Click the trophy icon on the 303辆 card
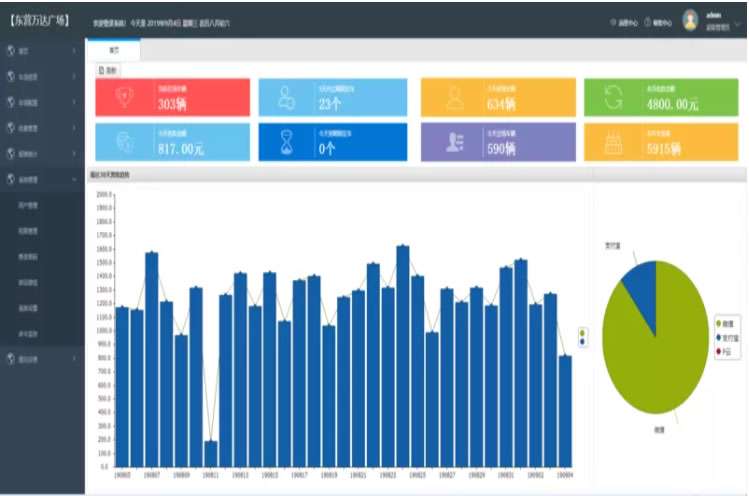Viewport: 749px width, 496px height. point(125,97)
